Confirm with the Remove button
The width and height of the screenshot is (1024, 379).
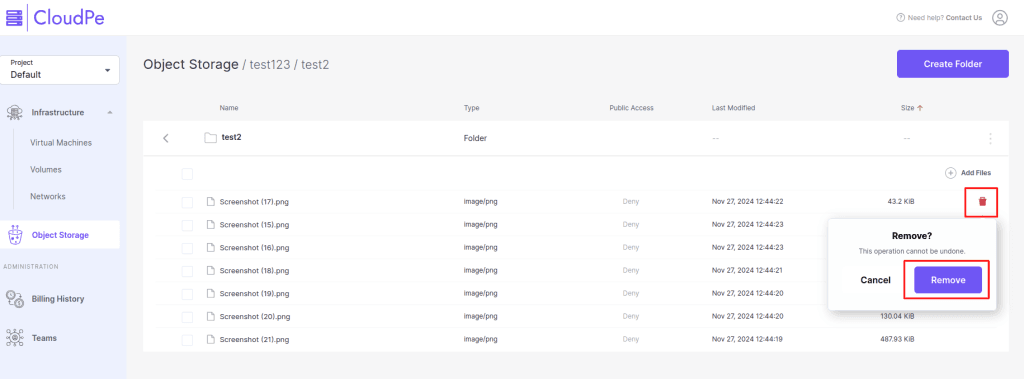tap(948, 280)
